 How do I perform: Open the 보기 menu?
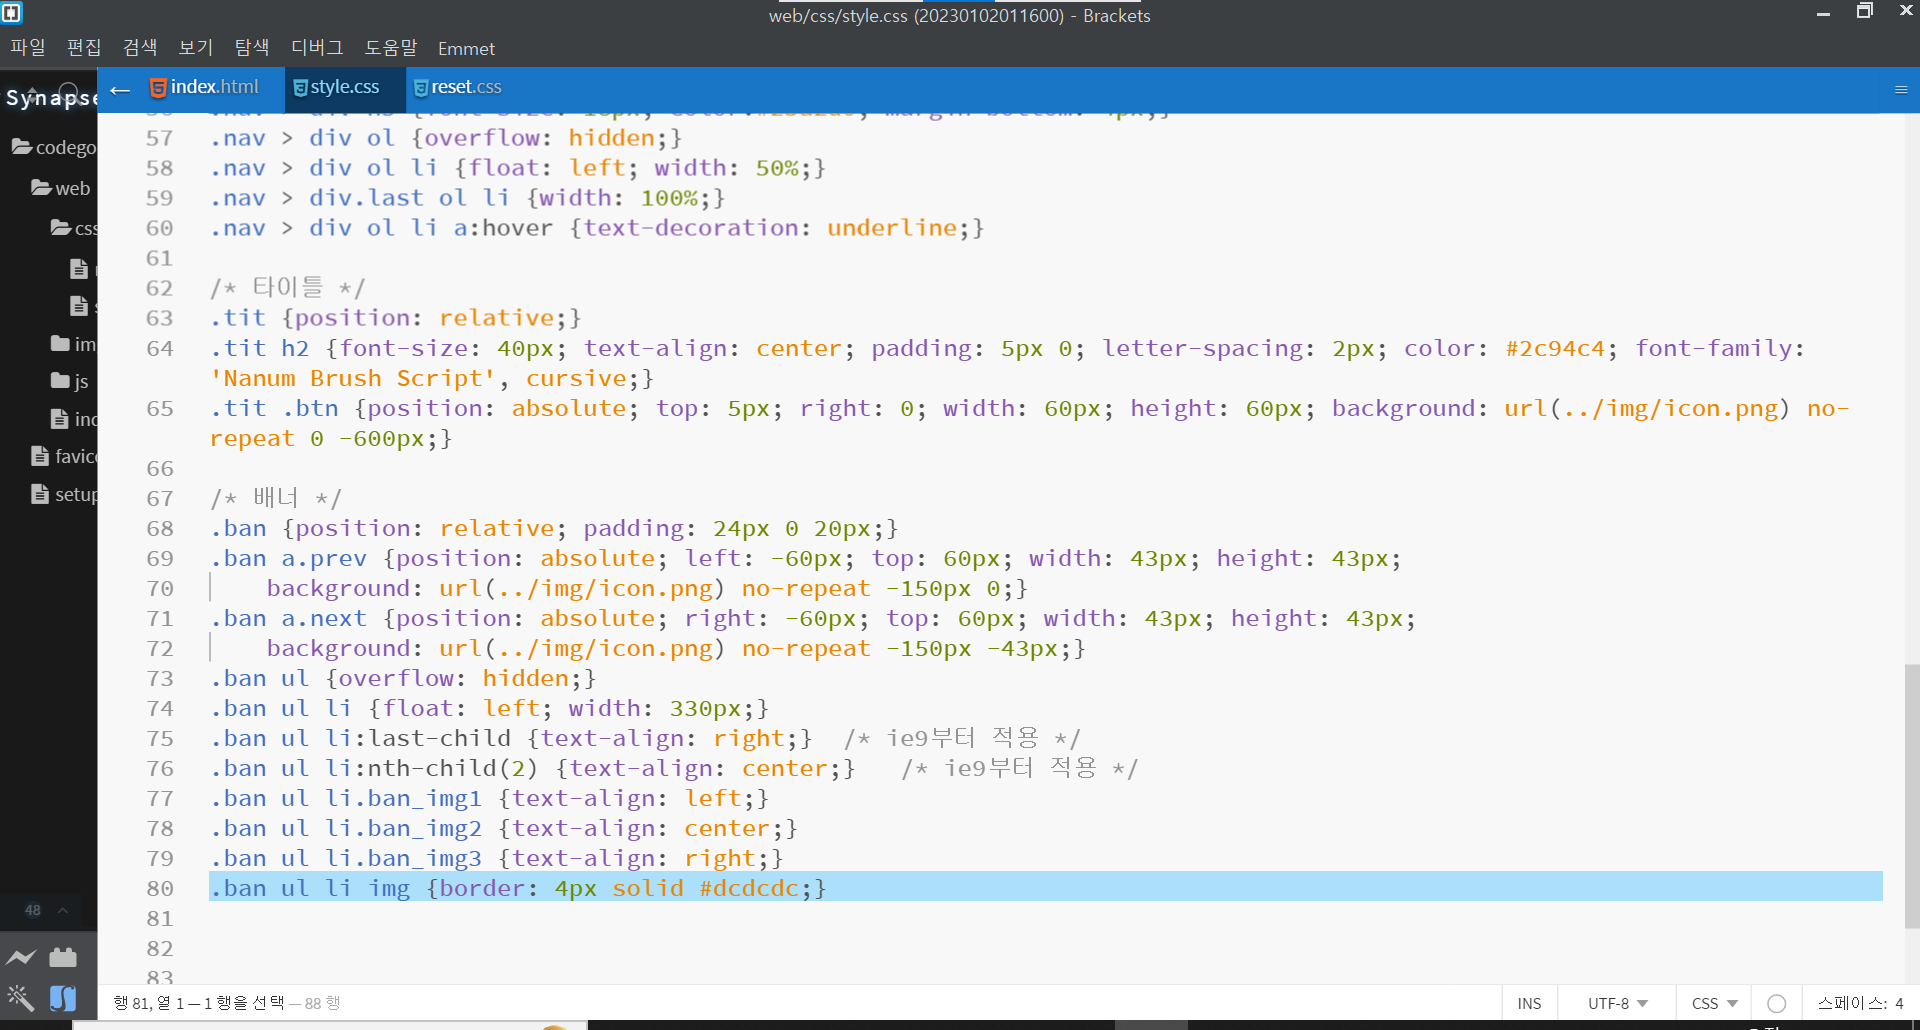tap(196, 48)
